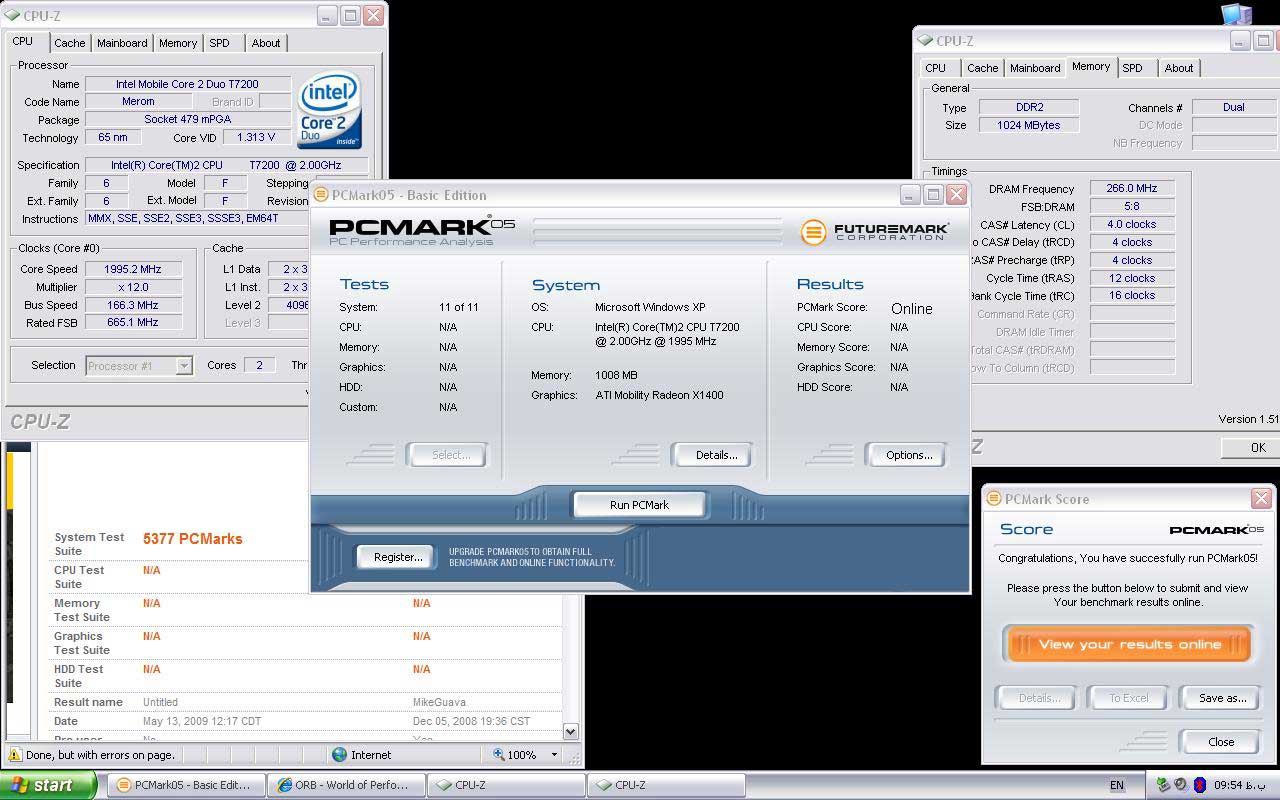Click the memory Type value 'DDR2'
1280x800 pixels.
pyautogui.click(x=1028, y=108)
